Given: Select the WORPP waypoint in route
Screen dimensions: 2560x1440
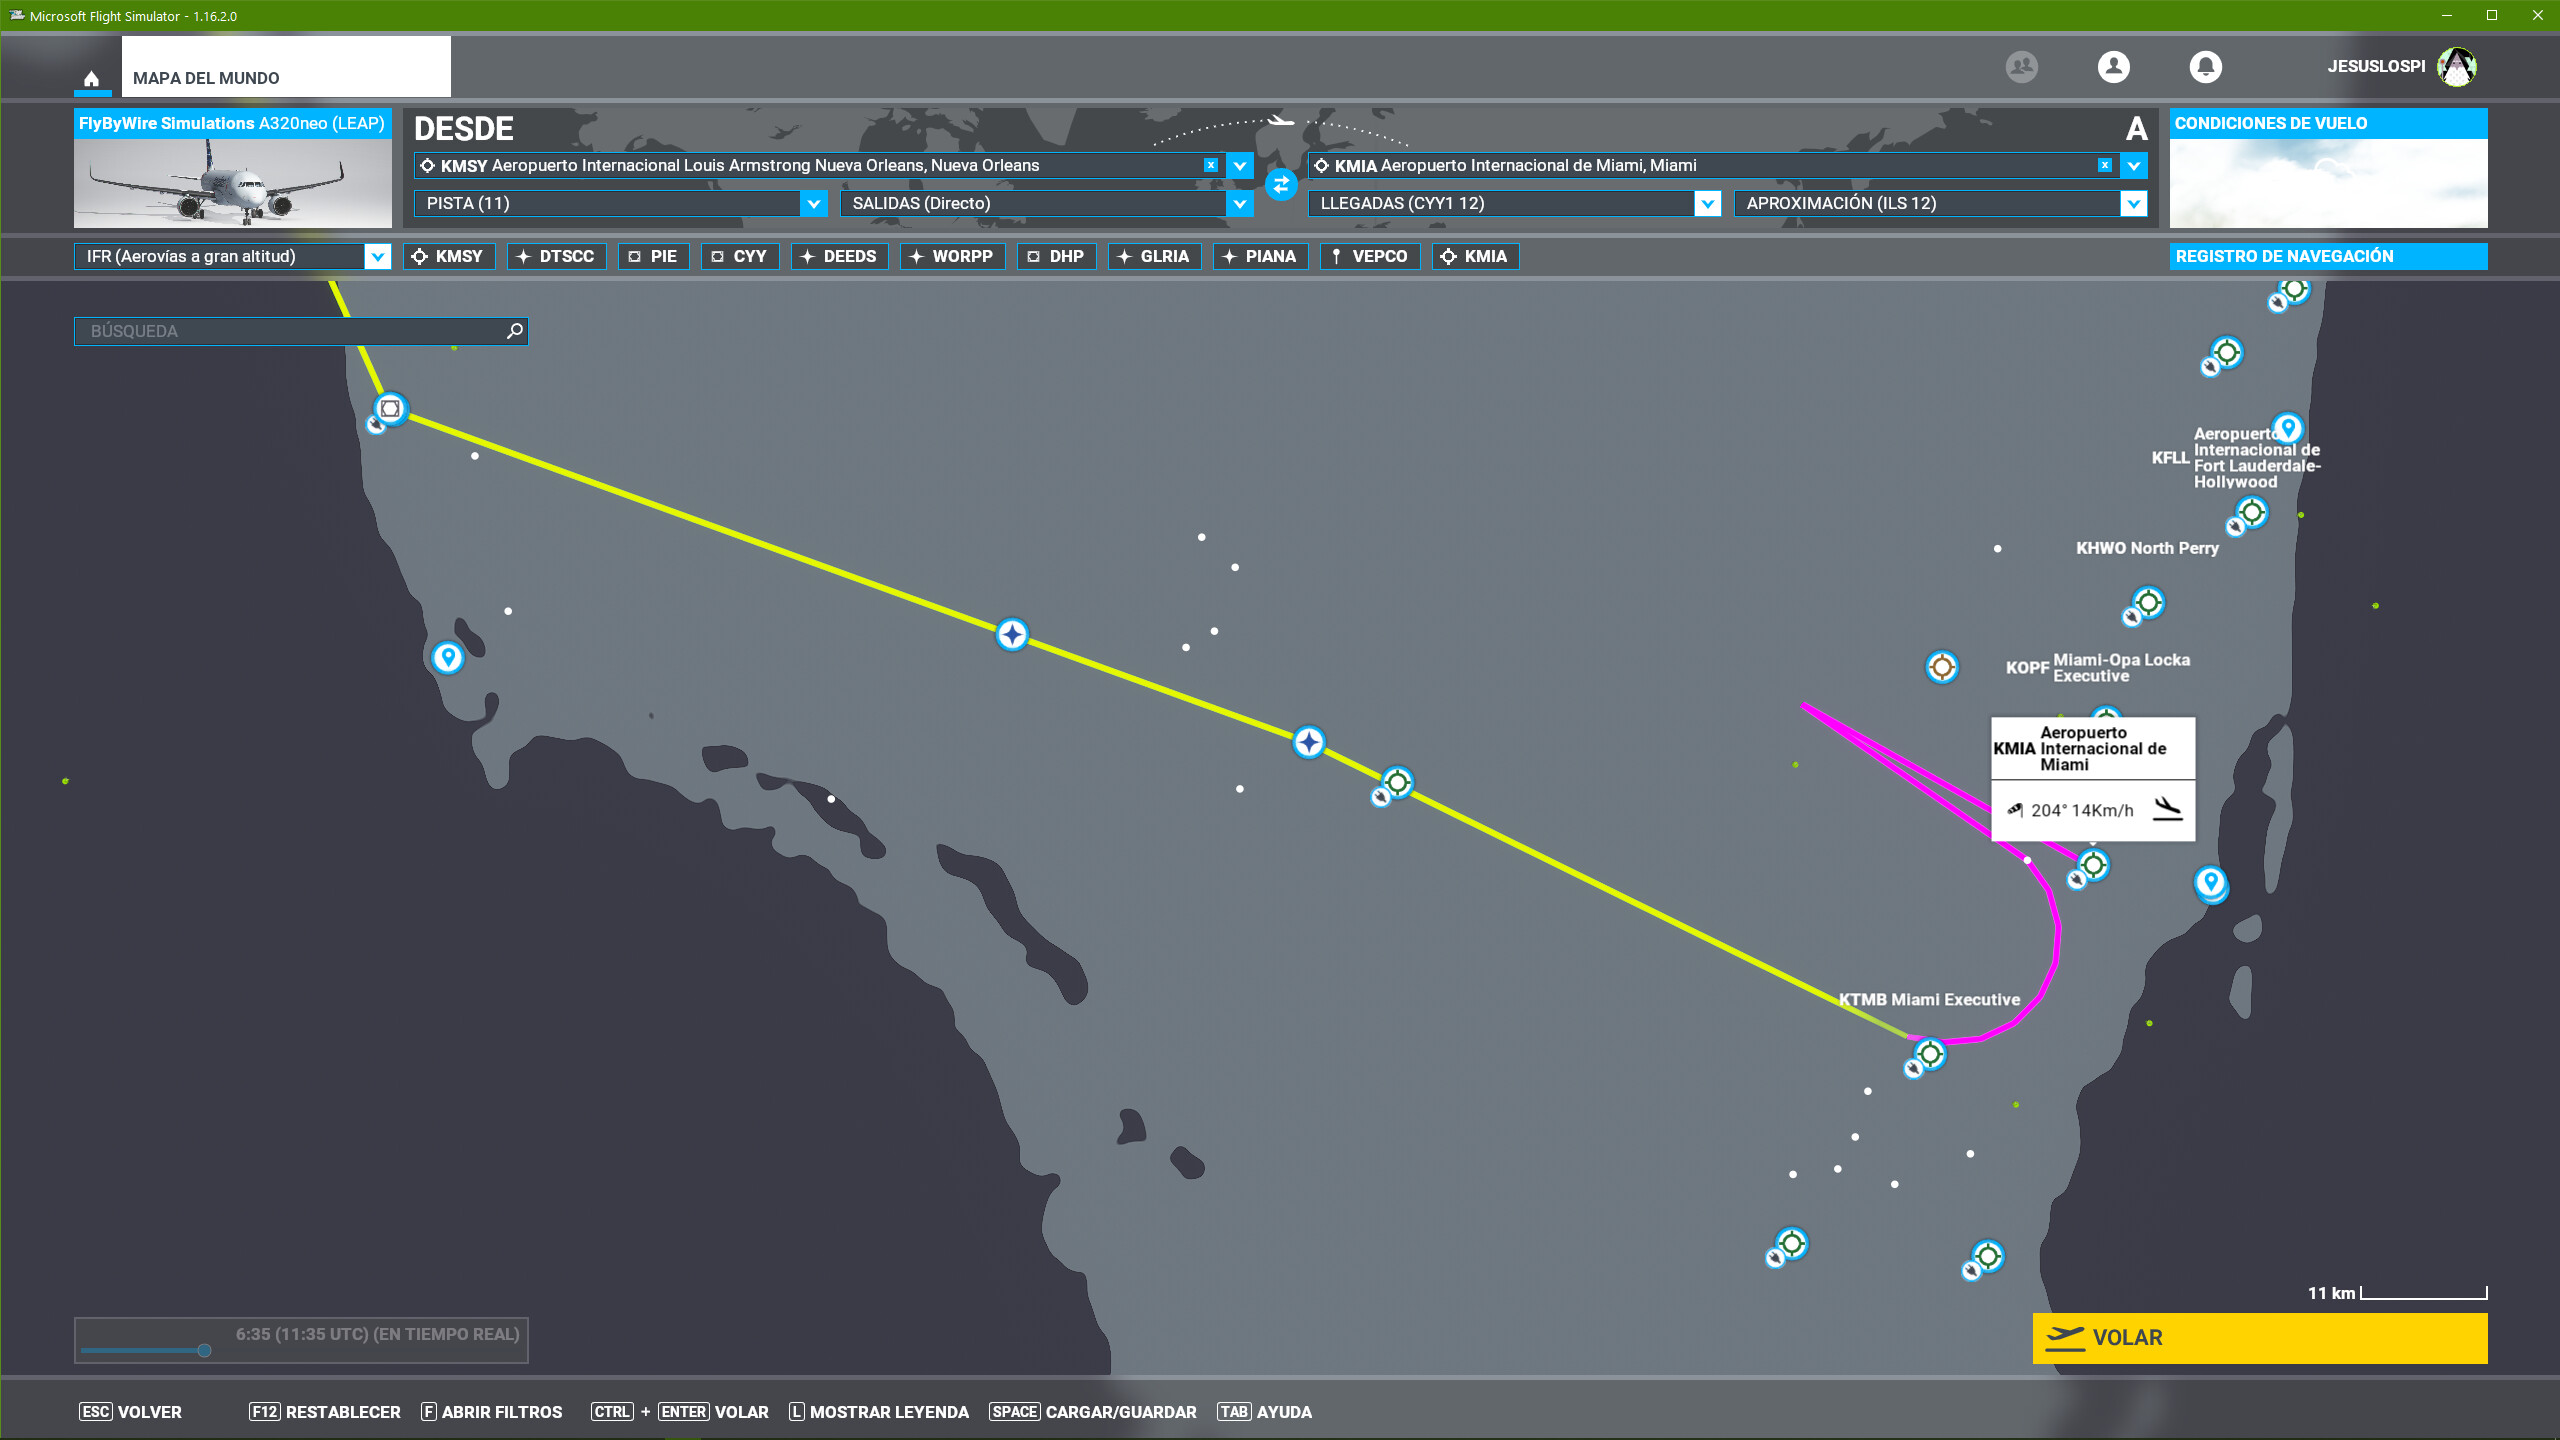Looking at the screenshot, I should (951, 257).
